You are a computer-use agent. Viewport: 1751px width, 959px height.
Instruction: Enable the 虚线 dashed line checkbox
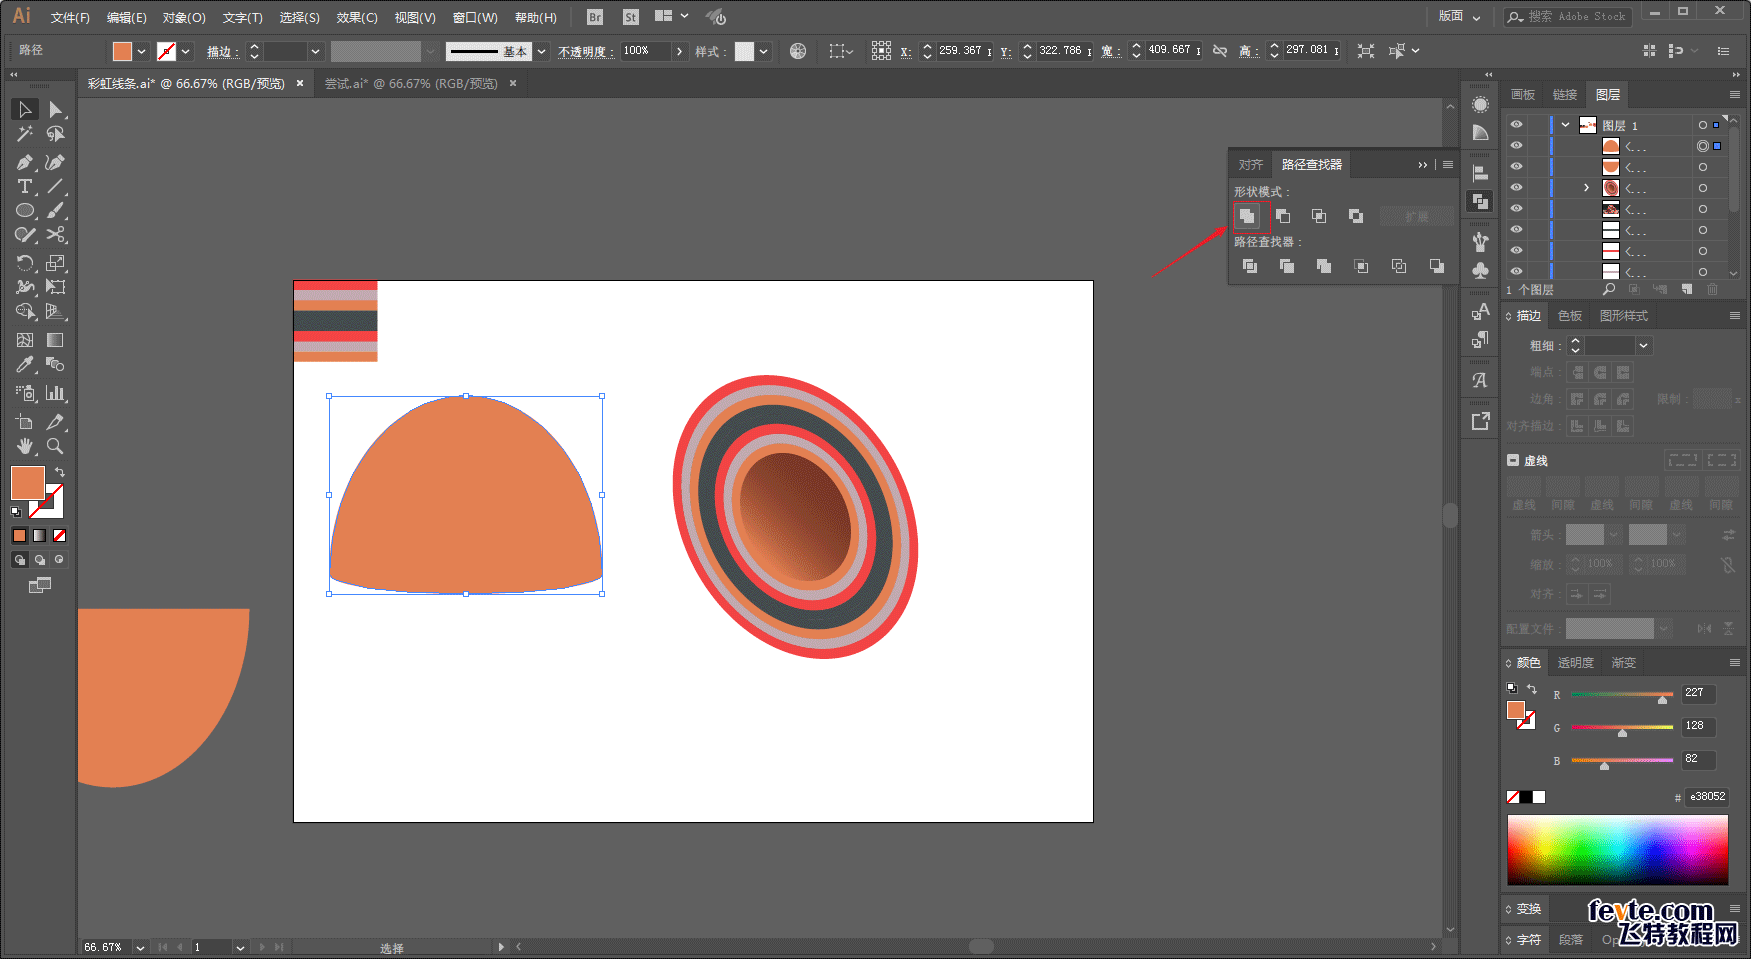tap(1513, 461)
